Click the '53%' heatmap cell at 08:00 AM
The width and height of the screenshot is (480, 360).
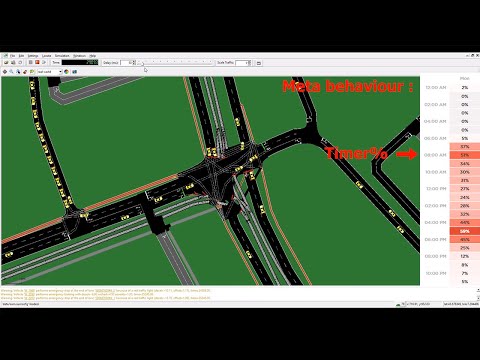465,155
